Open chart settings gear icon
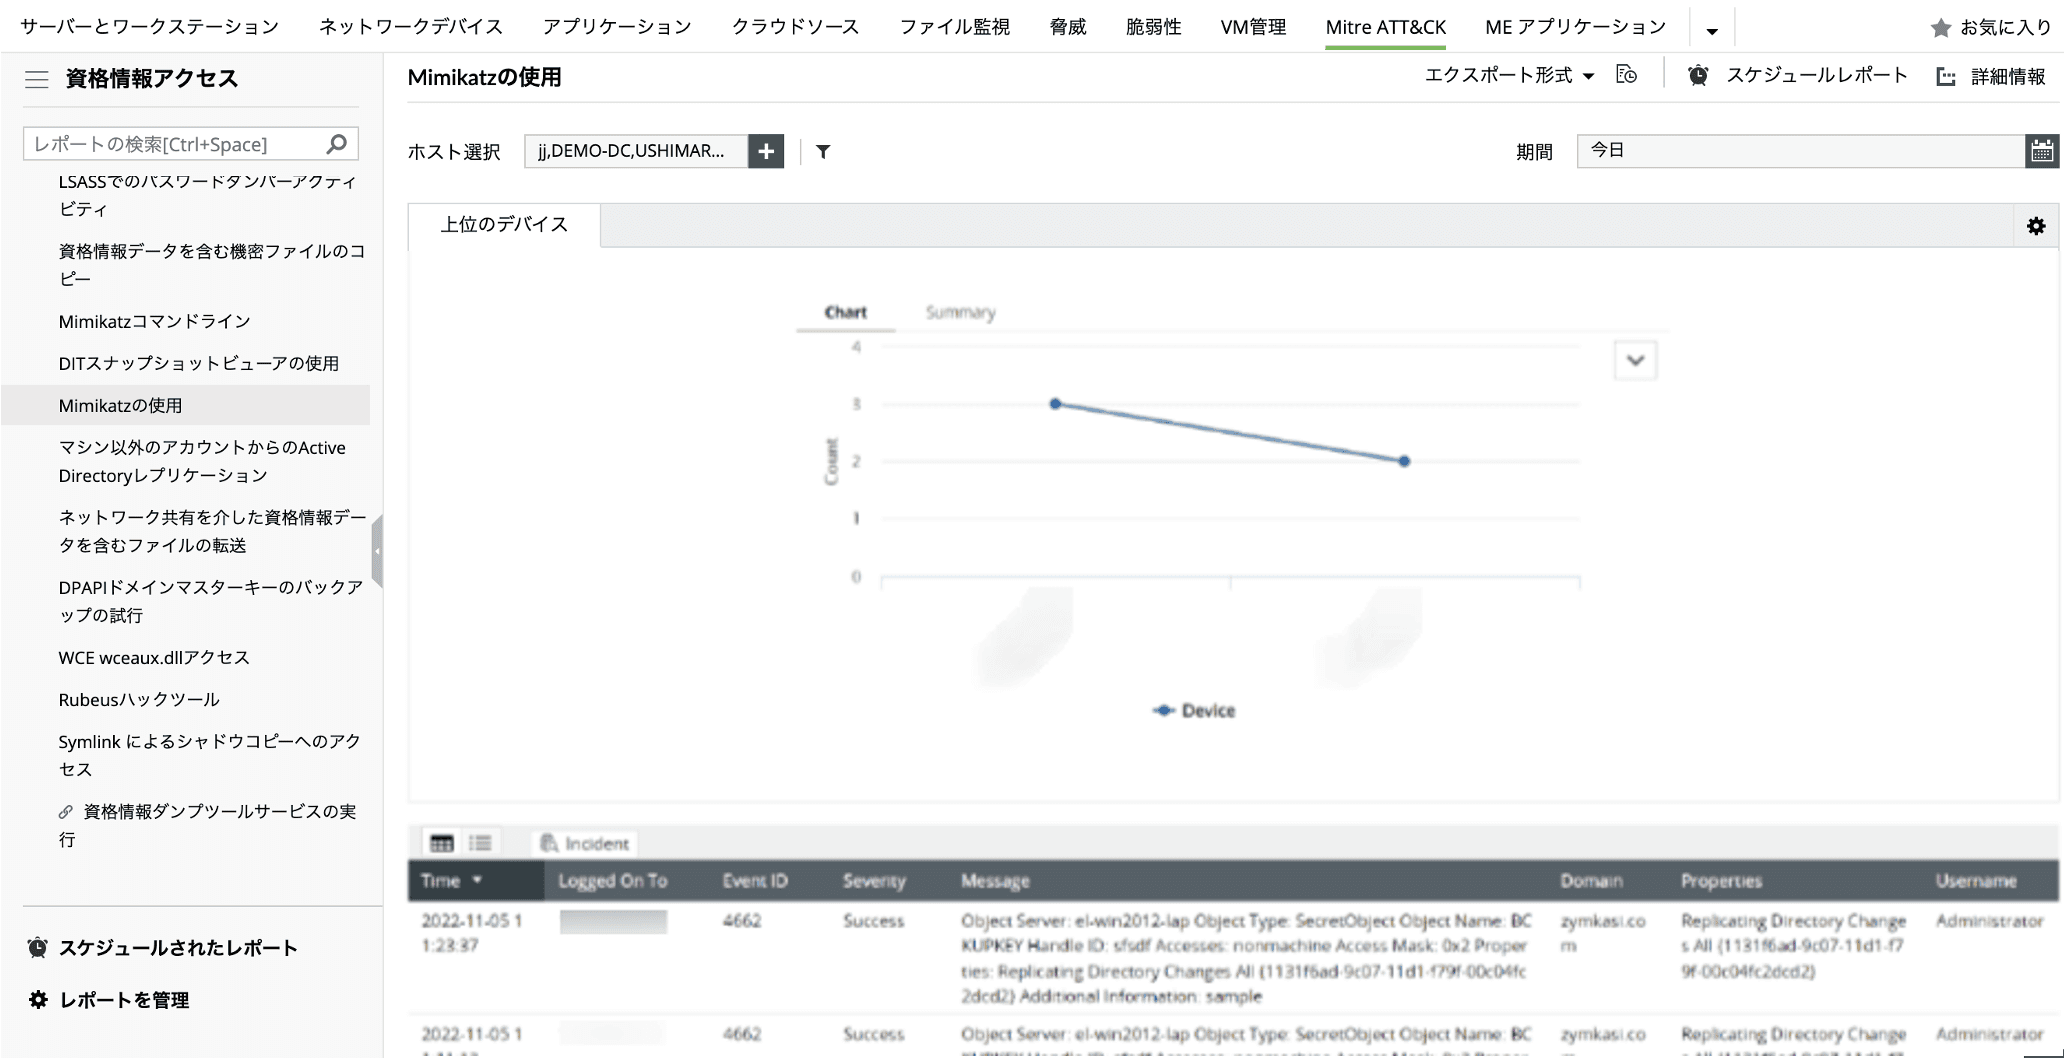 pos(2036,226)
